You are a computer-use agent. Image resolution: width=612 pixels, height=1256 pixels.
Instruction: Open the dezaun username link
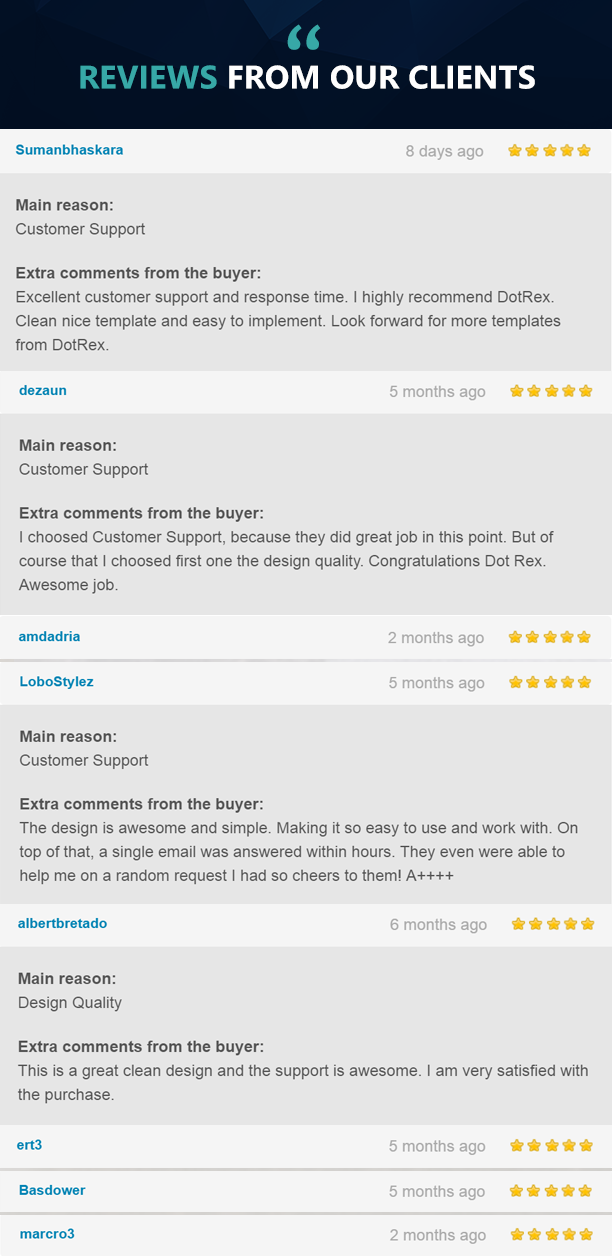tap(43, 390)
